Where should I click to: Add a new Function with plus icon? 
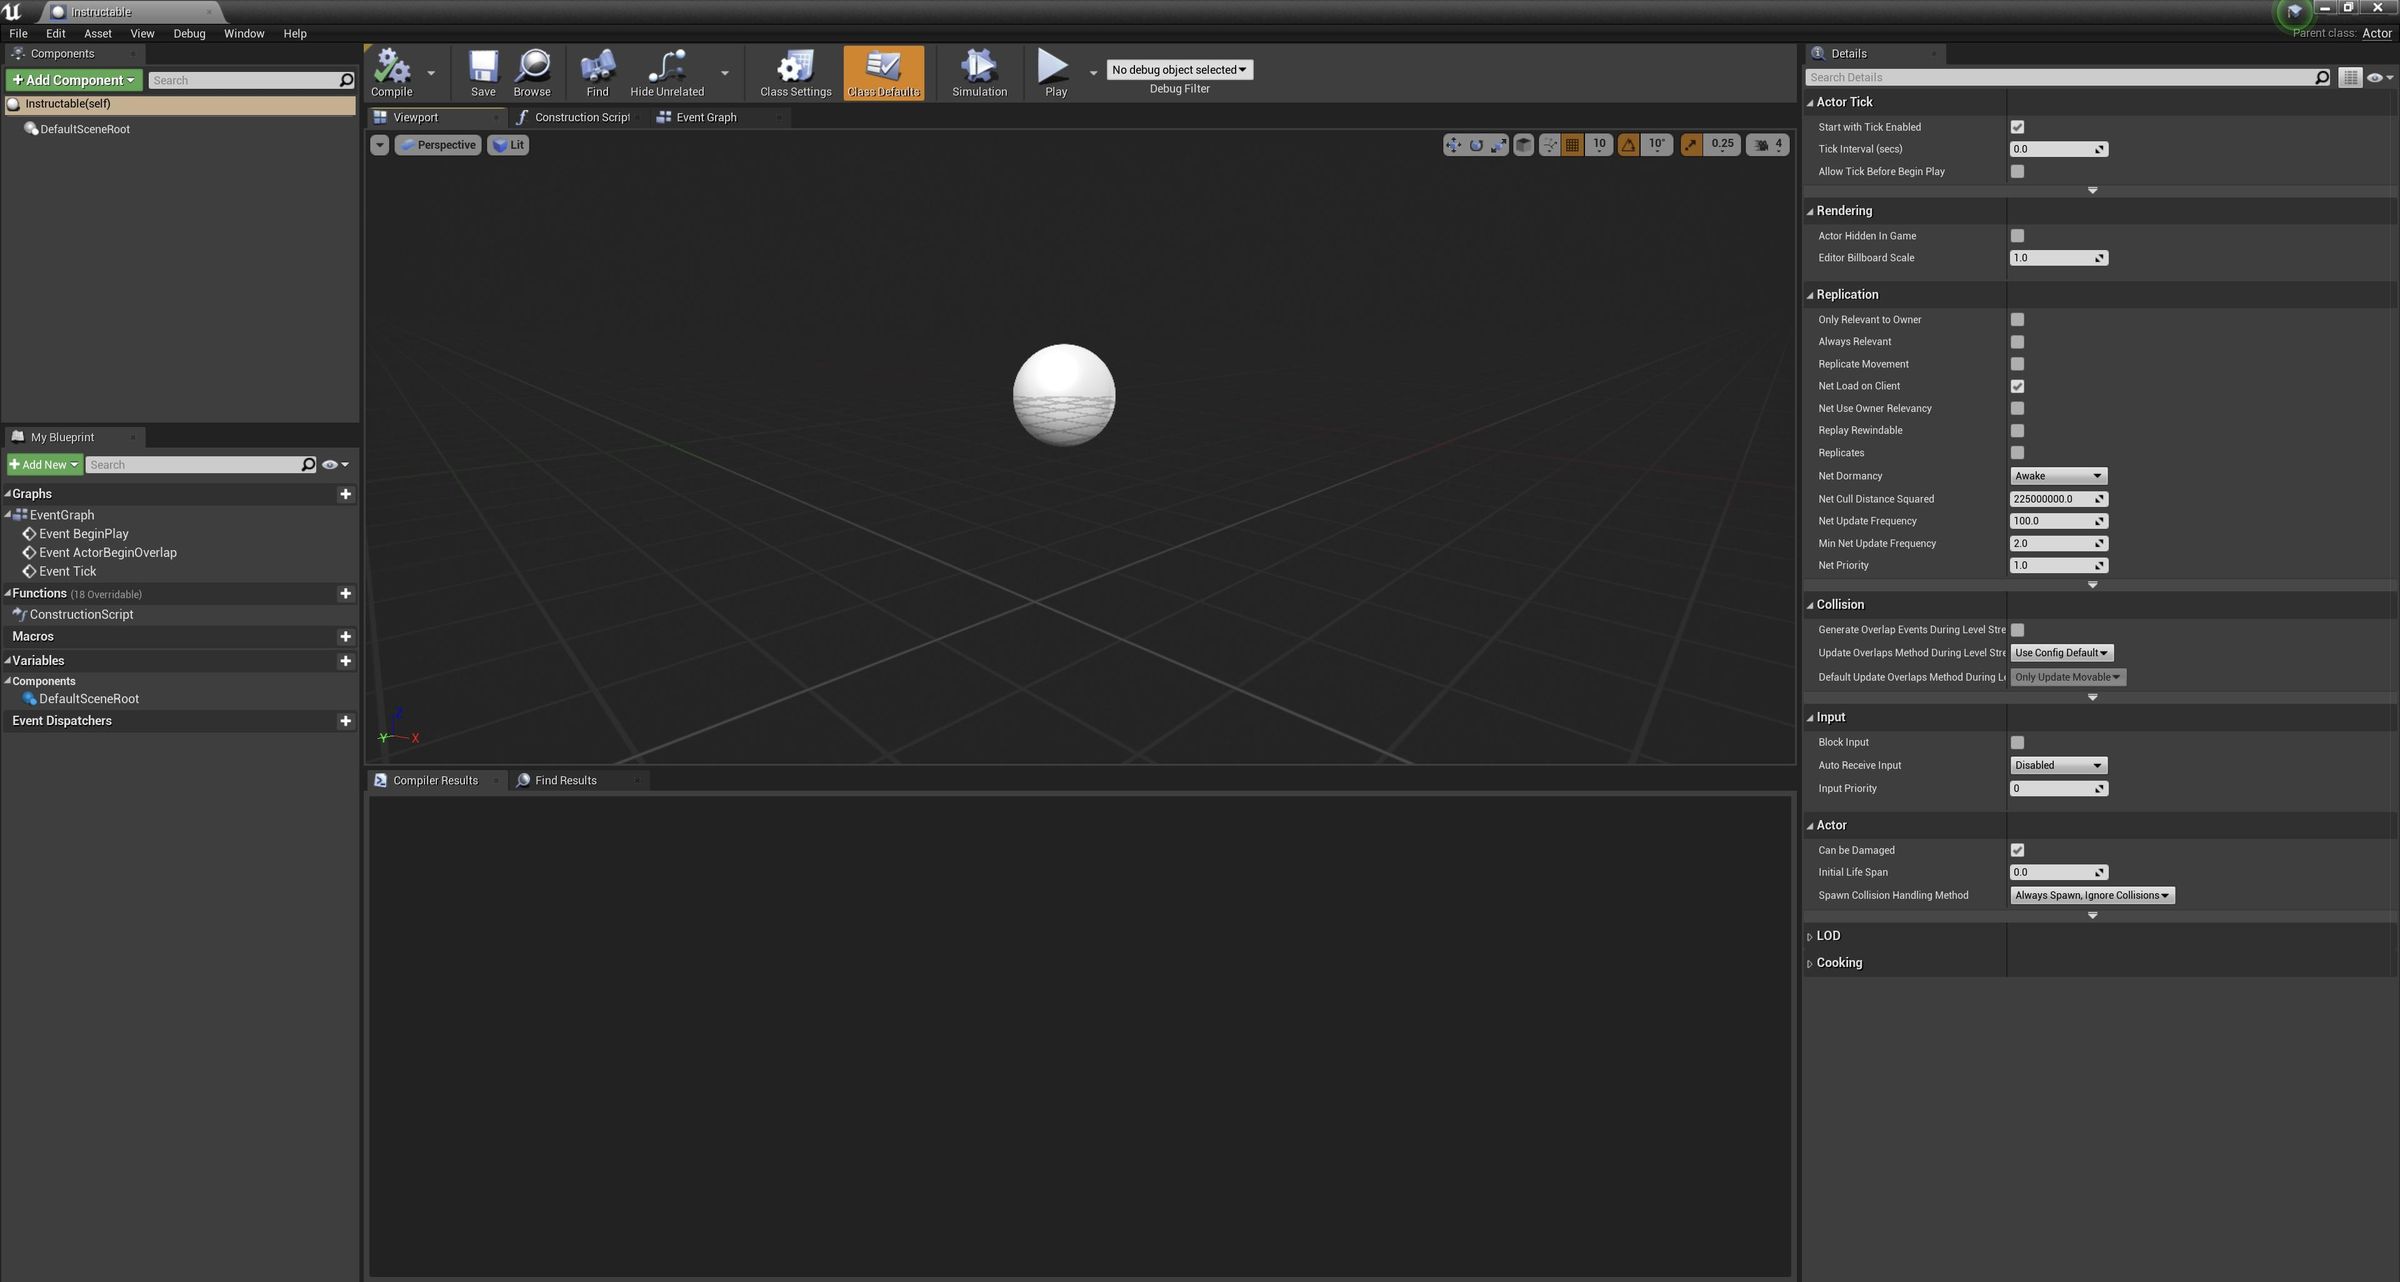(x=345, y=593)
